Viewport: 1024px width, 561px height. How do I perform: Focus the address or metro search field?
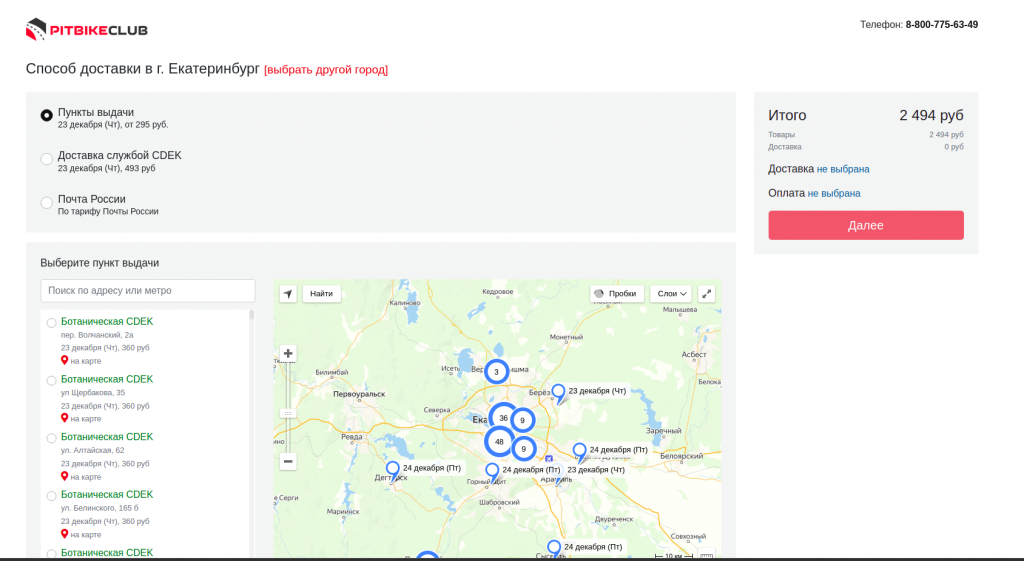(x=148, y=291)
